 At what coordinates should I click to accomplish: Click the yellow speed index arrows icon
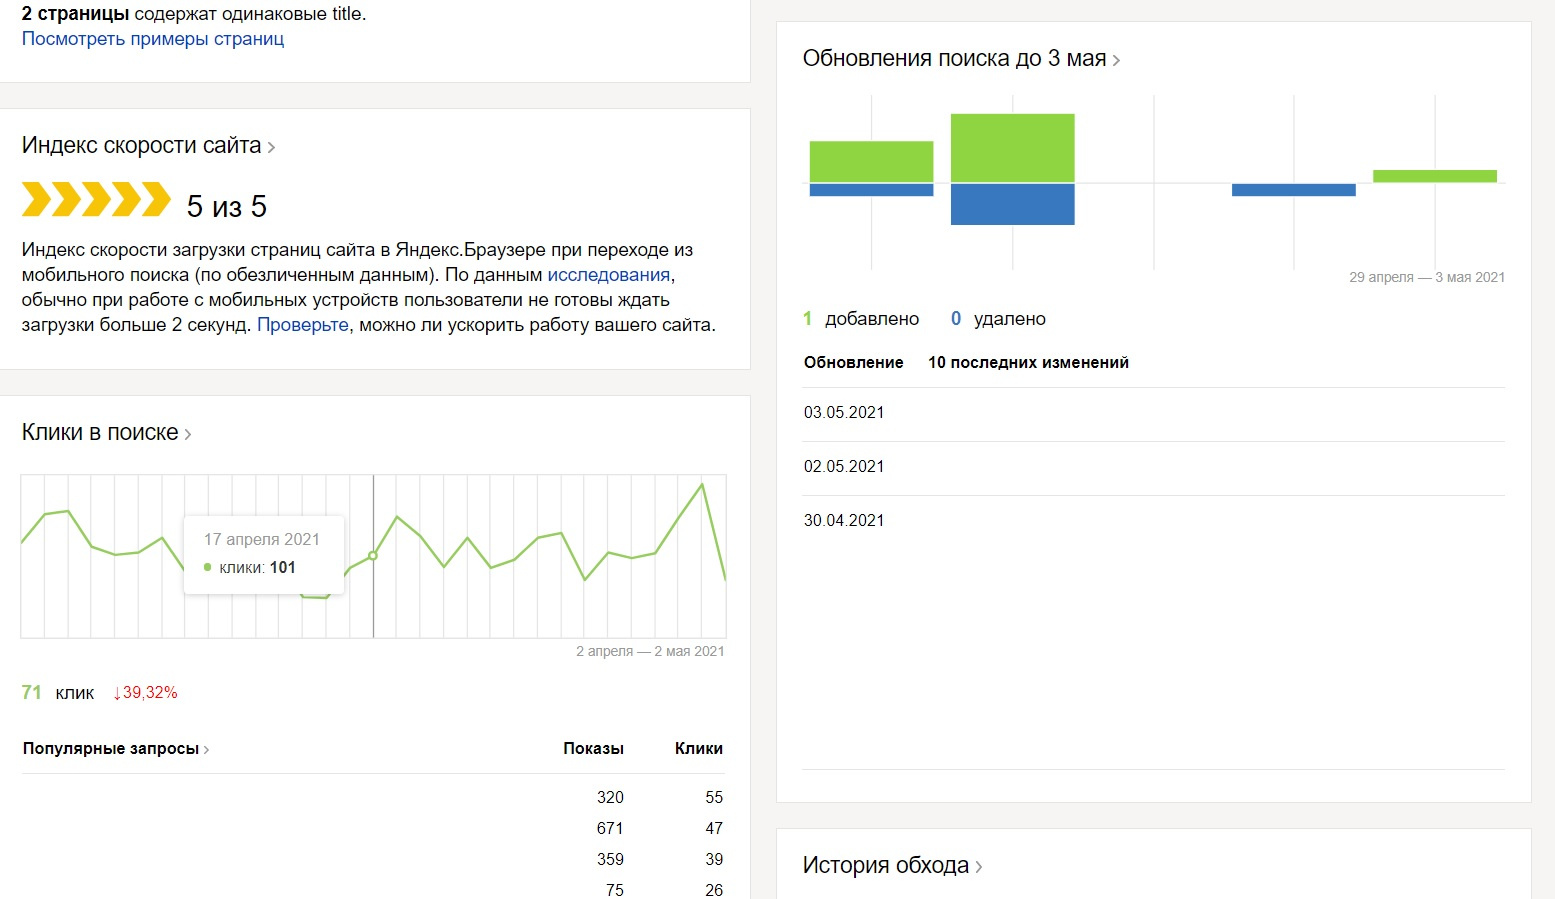click(96, 200)
